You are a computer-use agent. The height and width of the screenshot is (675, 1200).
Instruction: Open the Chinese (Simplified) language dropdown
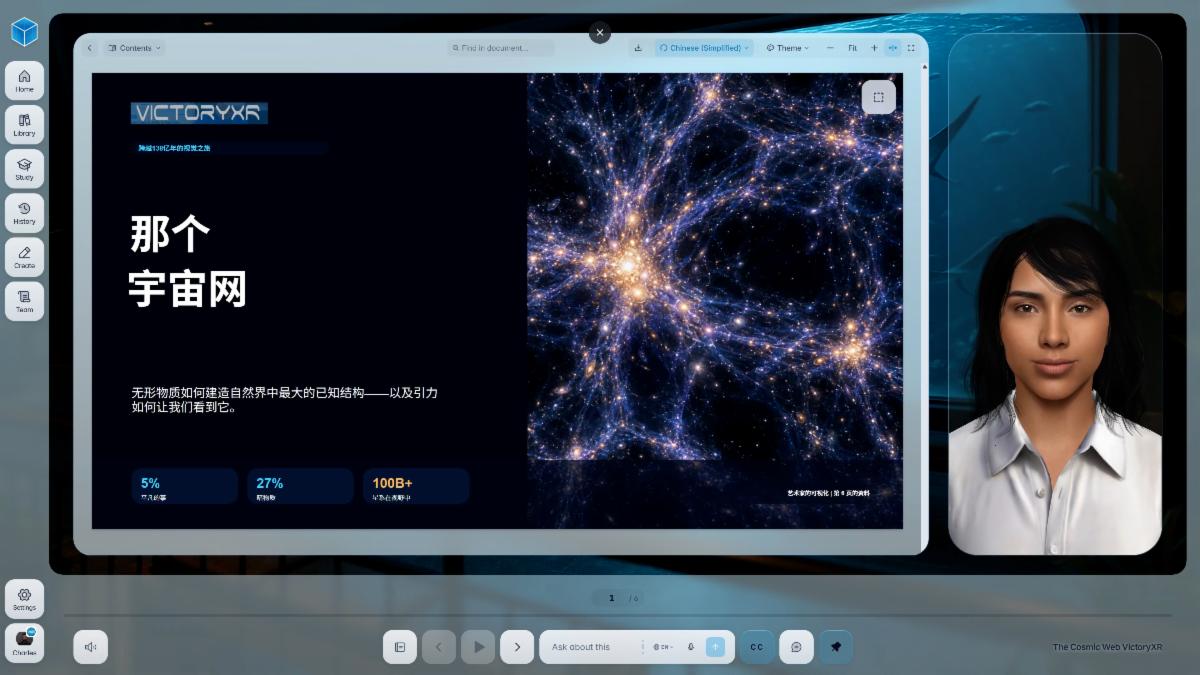pos(704,48)
